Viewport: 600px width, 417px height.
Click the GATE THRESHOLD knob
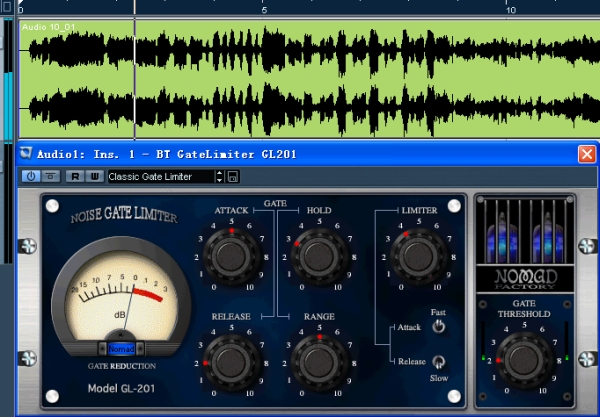pyautogui.click(x=524, y=360)
